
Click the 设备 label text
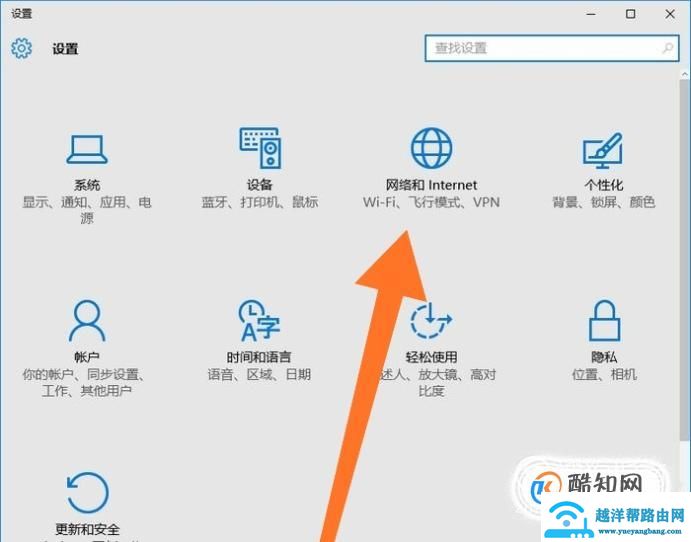tap(260, 185)
